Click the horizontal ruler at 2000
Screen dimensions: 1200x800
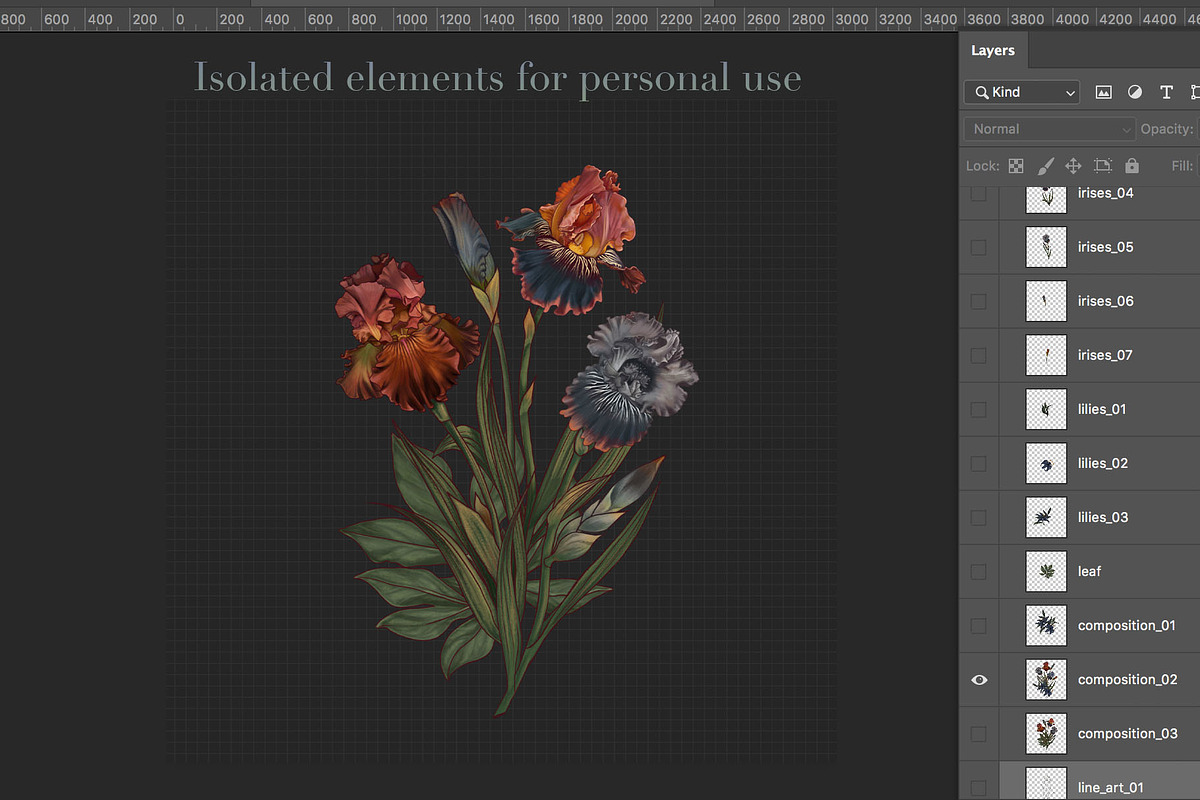coord(631,19)
